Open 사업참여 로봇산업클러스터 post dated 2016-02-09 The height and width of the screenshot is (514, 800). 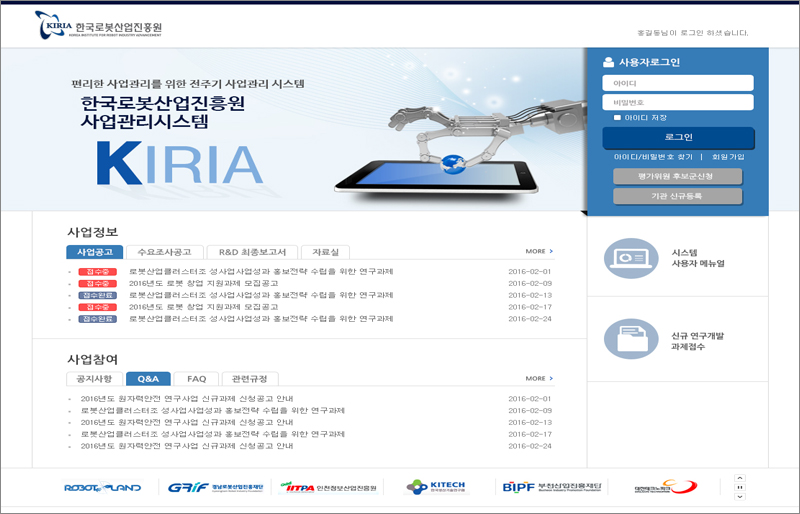click(212, 410)
